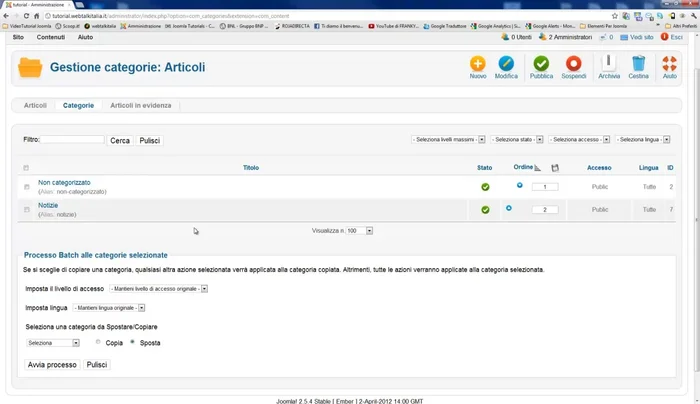Toggle published state of Non categorizzato
This screenshot has height=404, width=700.
(x=485, y=187)
